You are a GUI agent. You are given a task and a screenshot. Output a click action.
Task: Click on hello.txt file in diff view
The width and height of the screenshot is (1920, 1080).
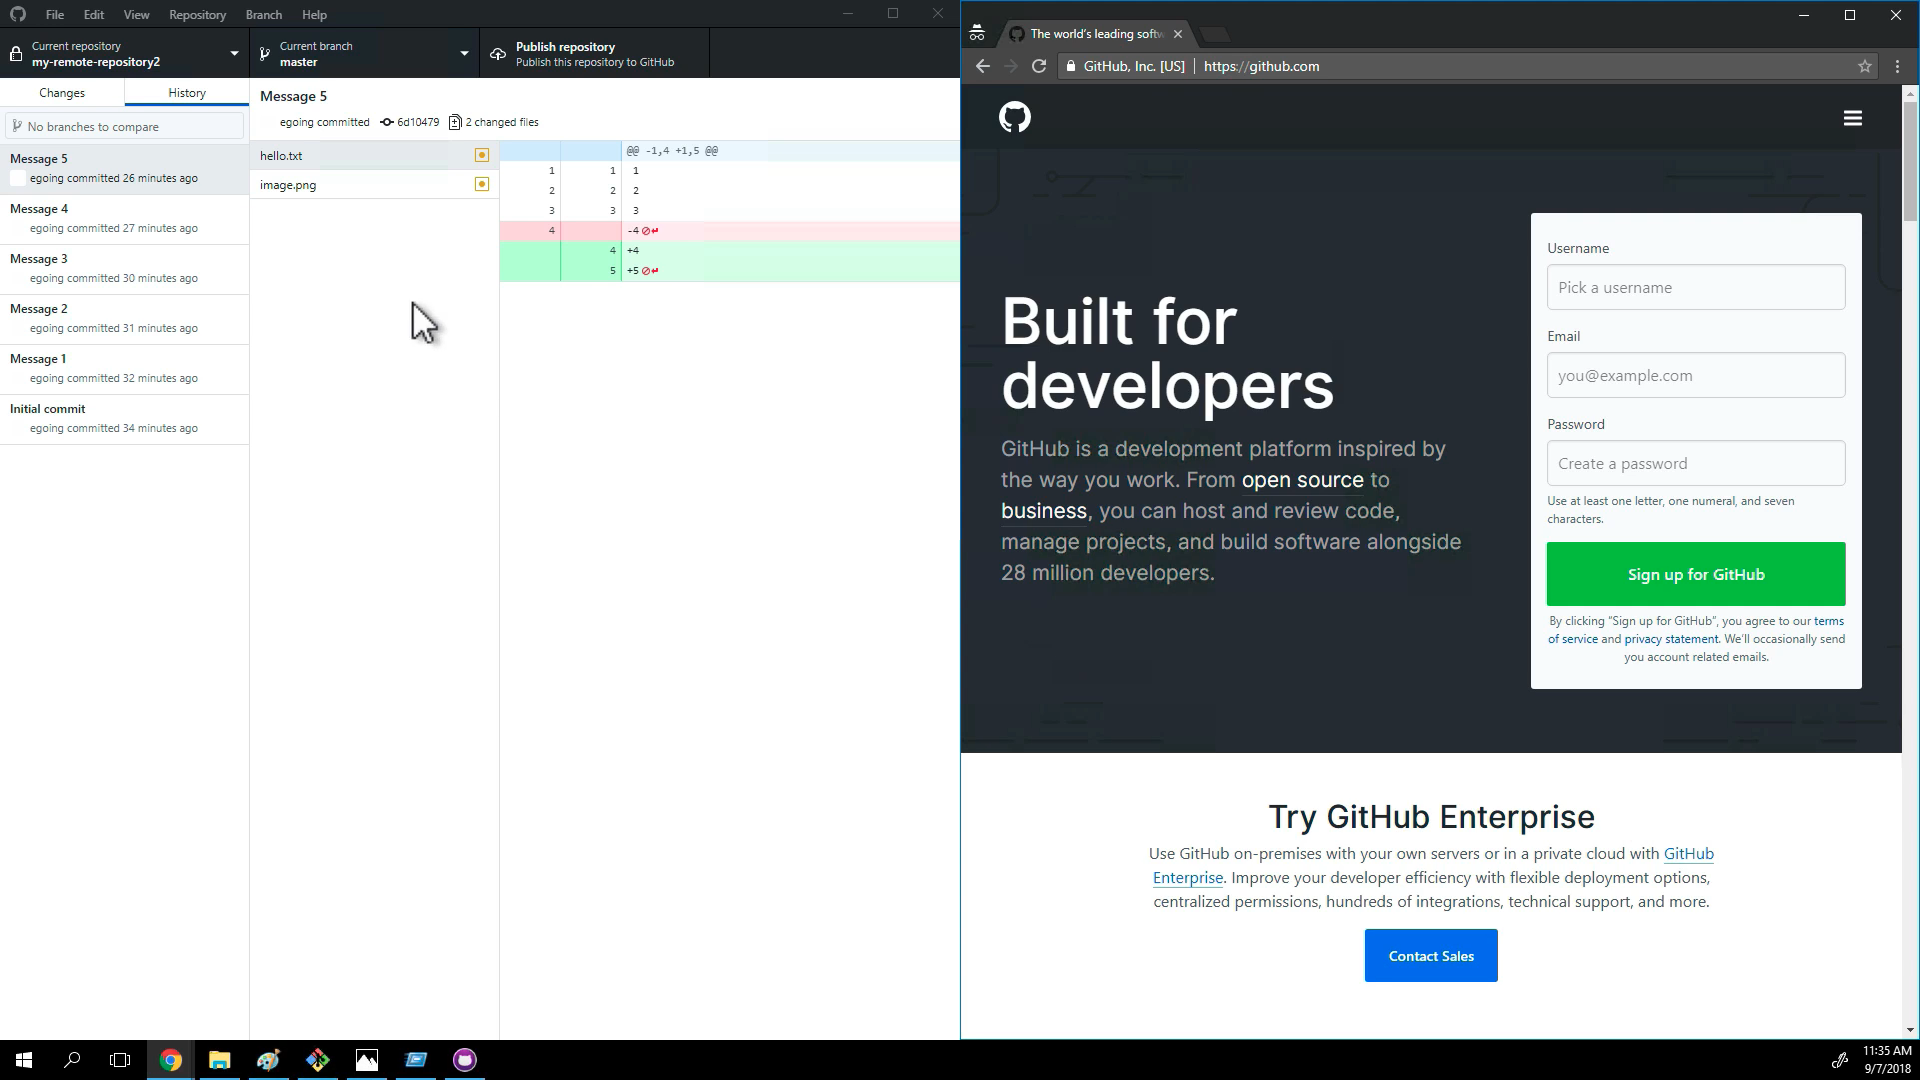[x=281, y=154]
